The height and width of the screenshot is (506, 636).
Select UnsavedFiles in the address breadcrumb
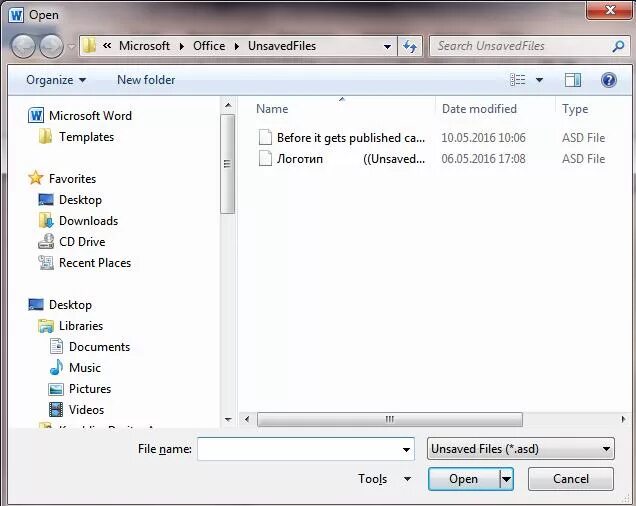pyautogui.click(x=282, y=46)
